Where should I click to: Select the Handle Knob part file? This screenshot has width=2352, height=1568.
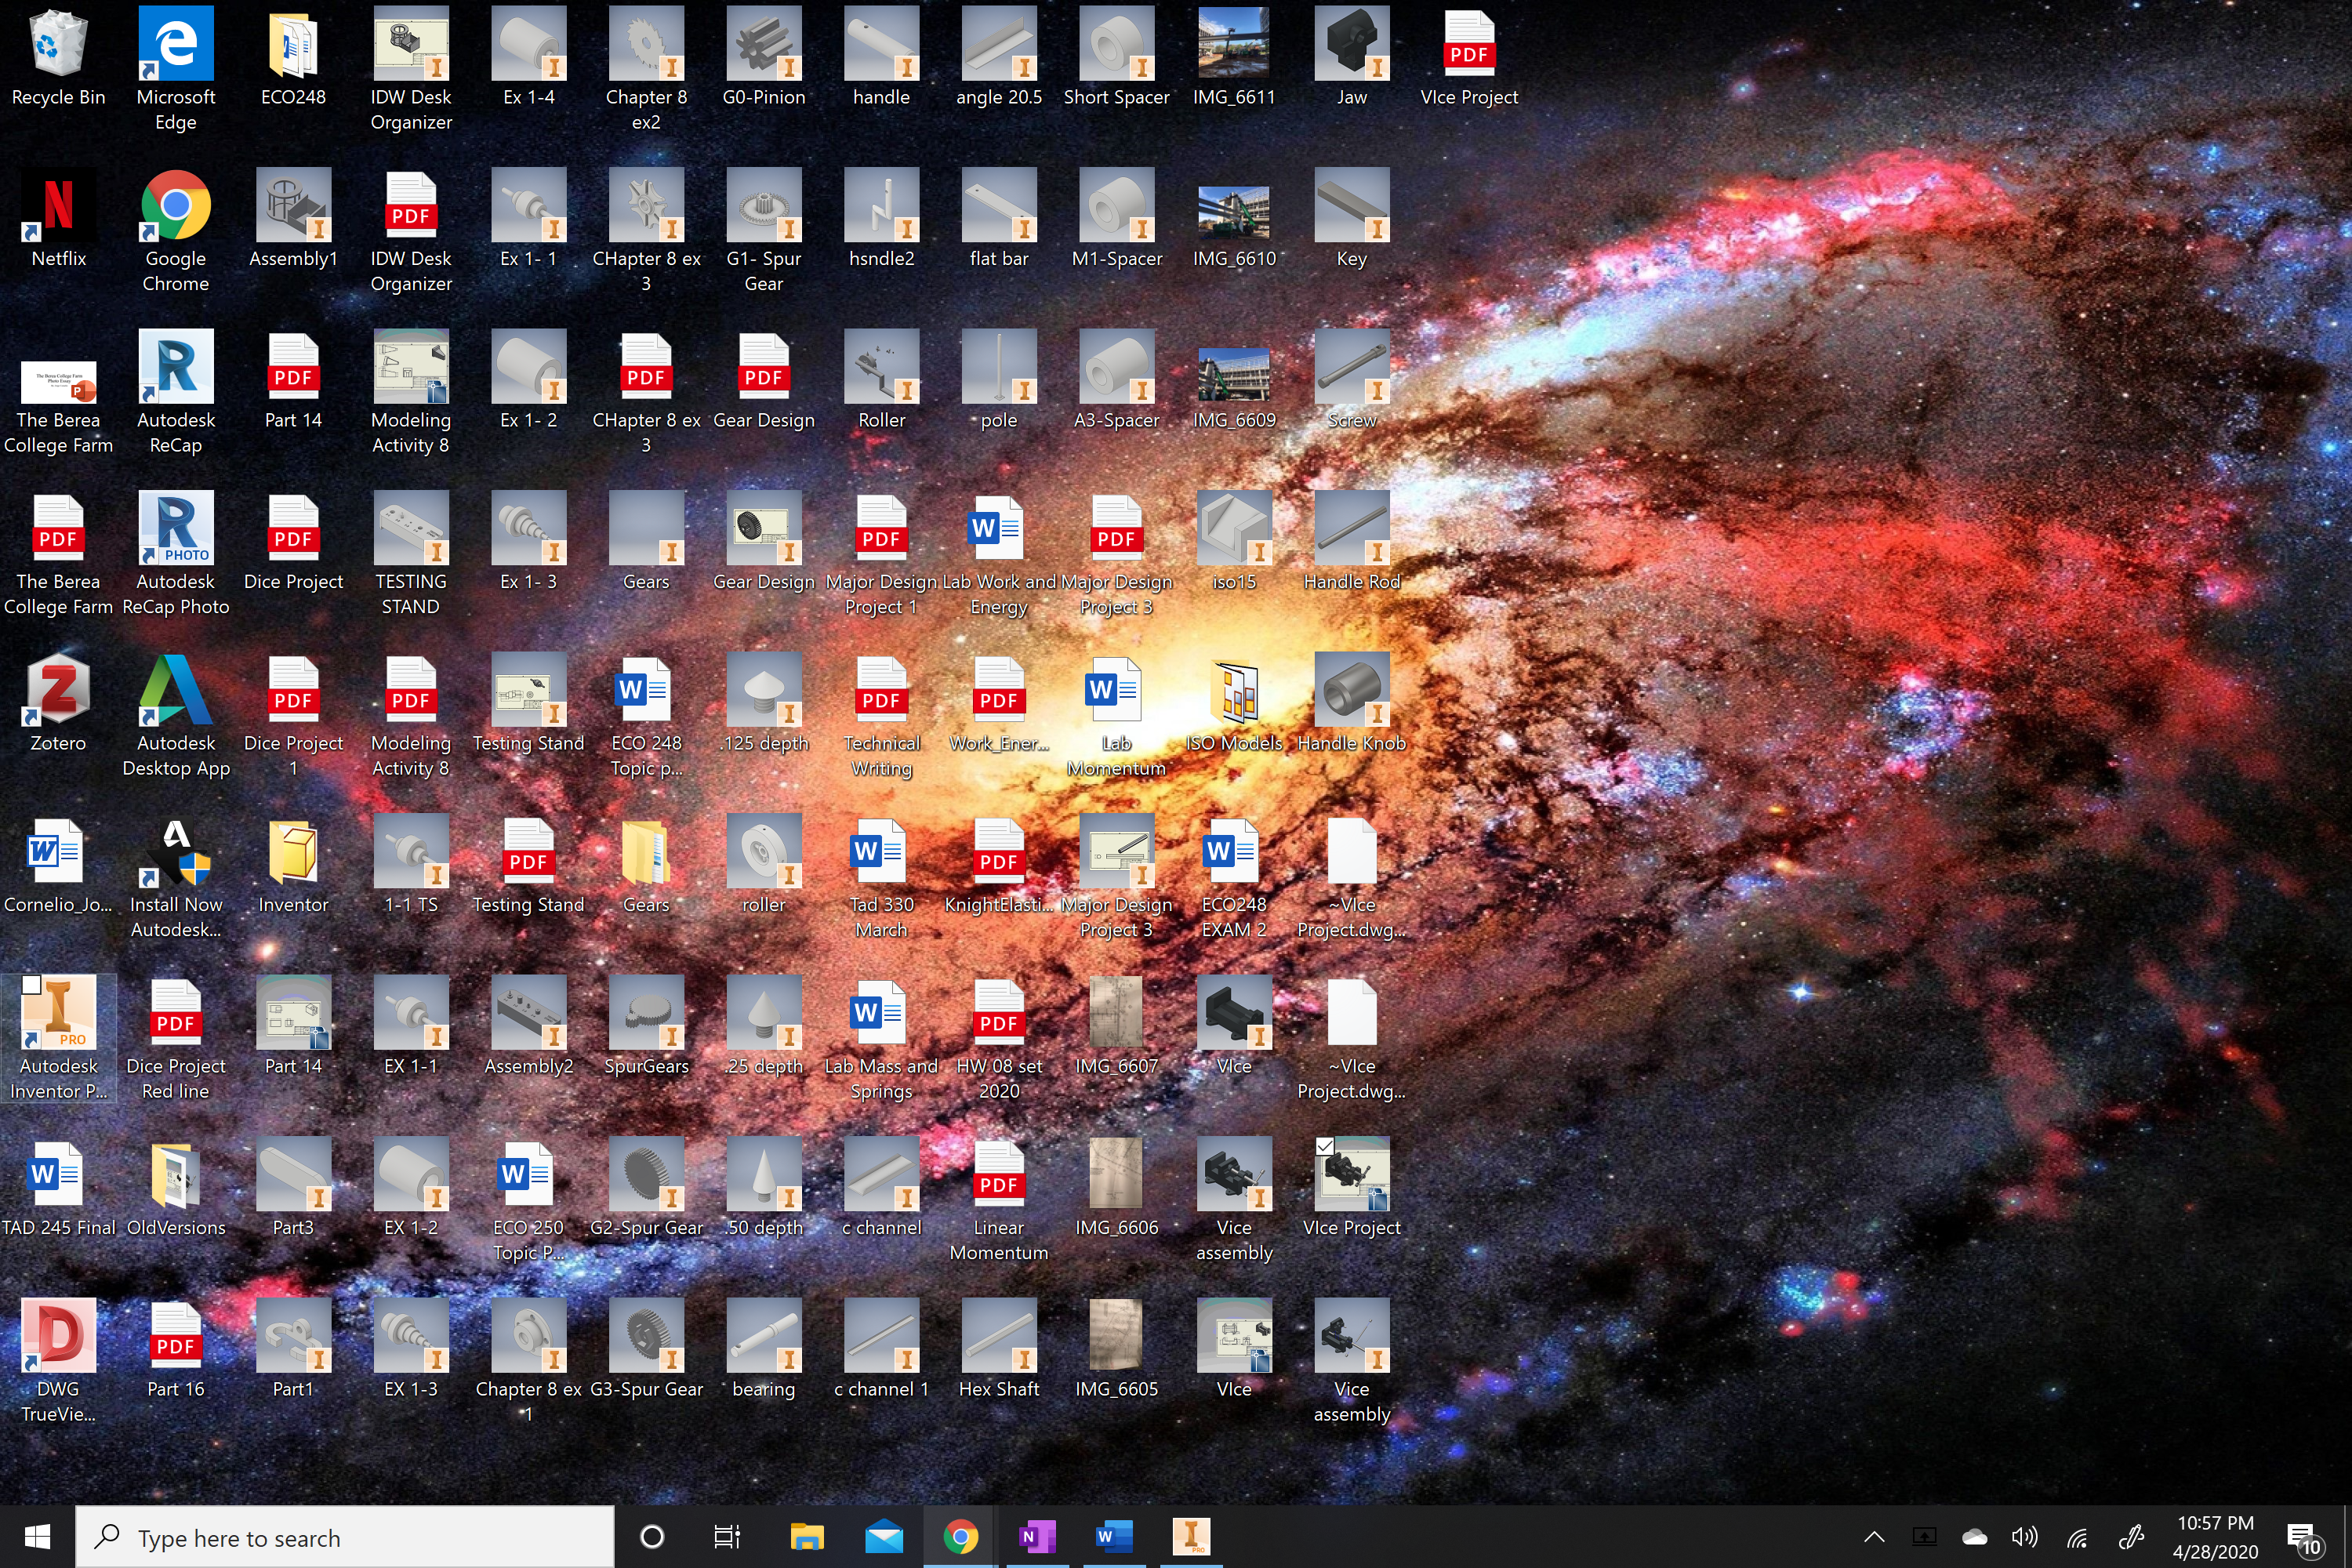point(1352,704)
